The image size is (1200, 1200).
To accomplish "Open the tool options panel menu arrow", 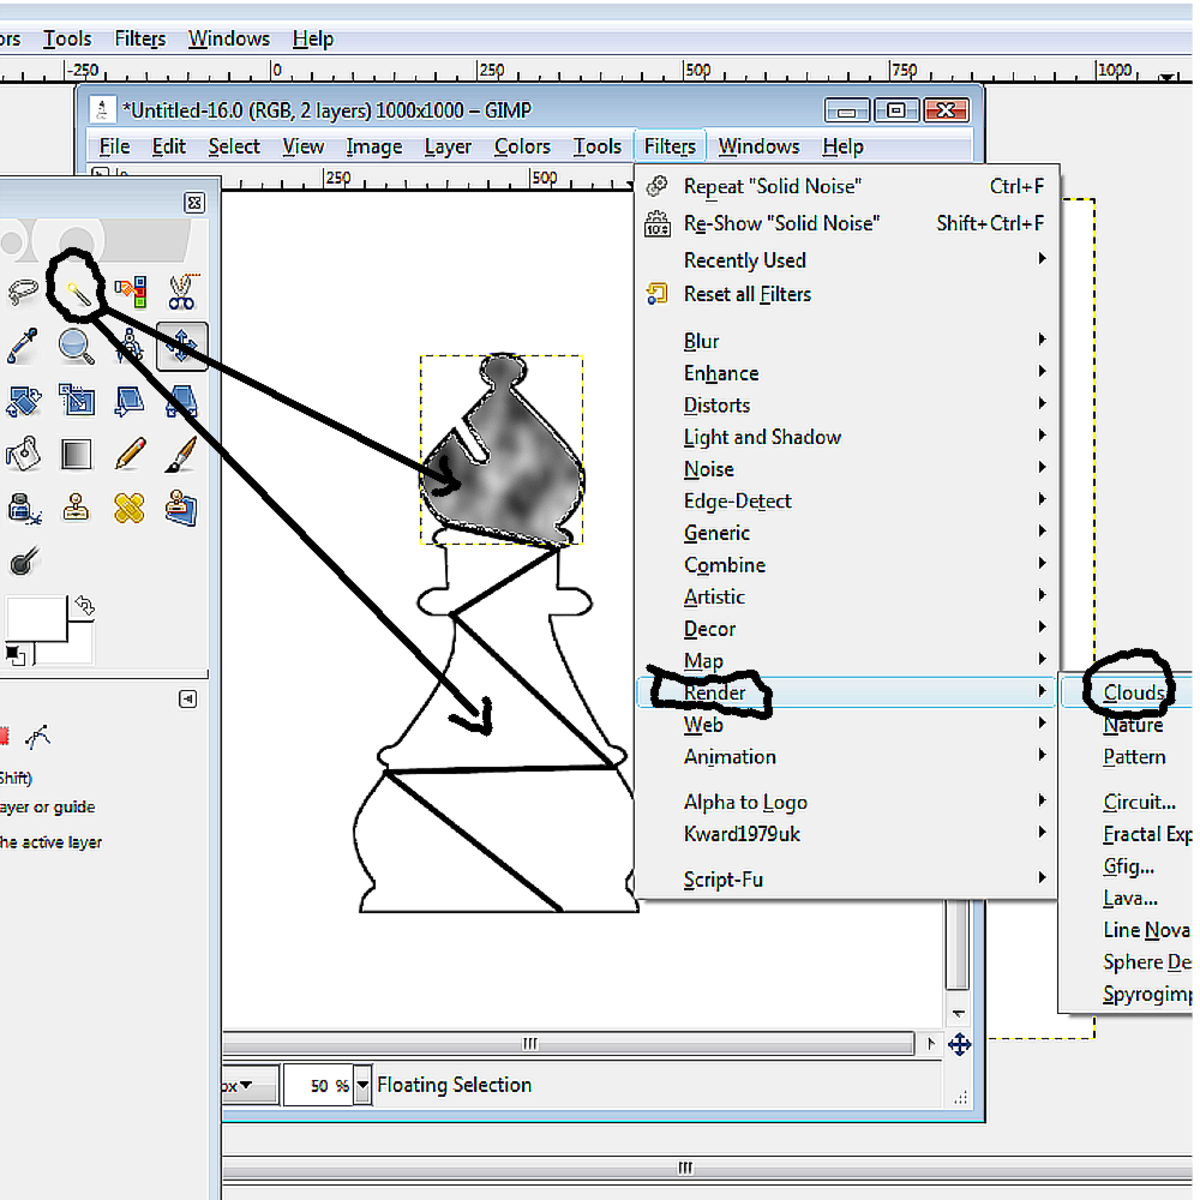I will click(187, 699).
